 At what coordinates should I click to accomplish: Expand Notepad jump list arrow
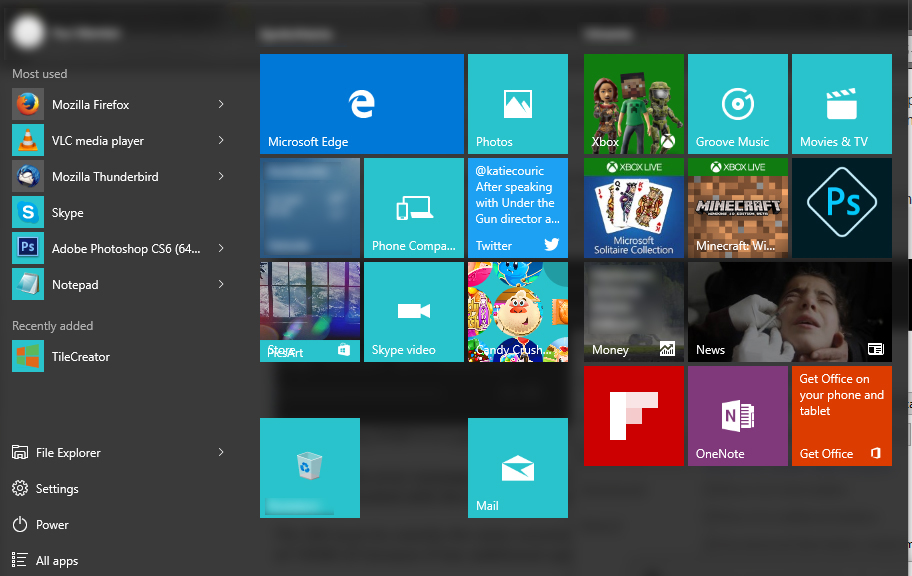221,285
